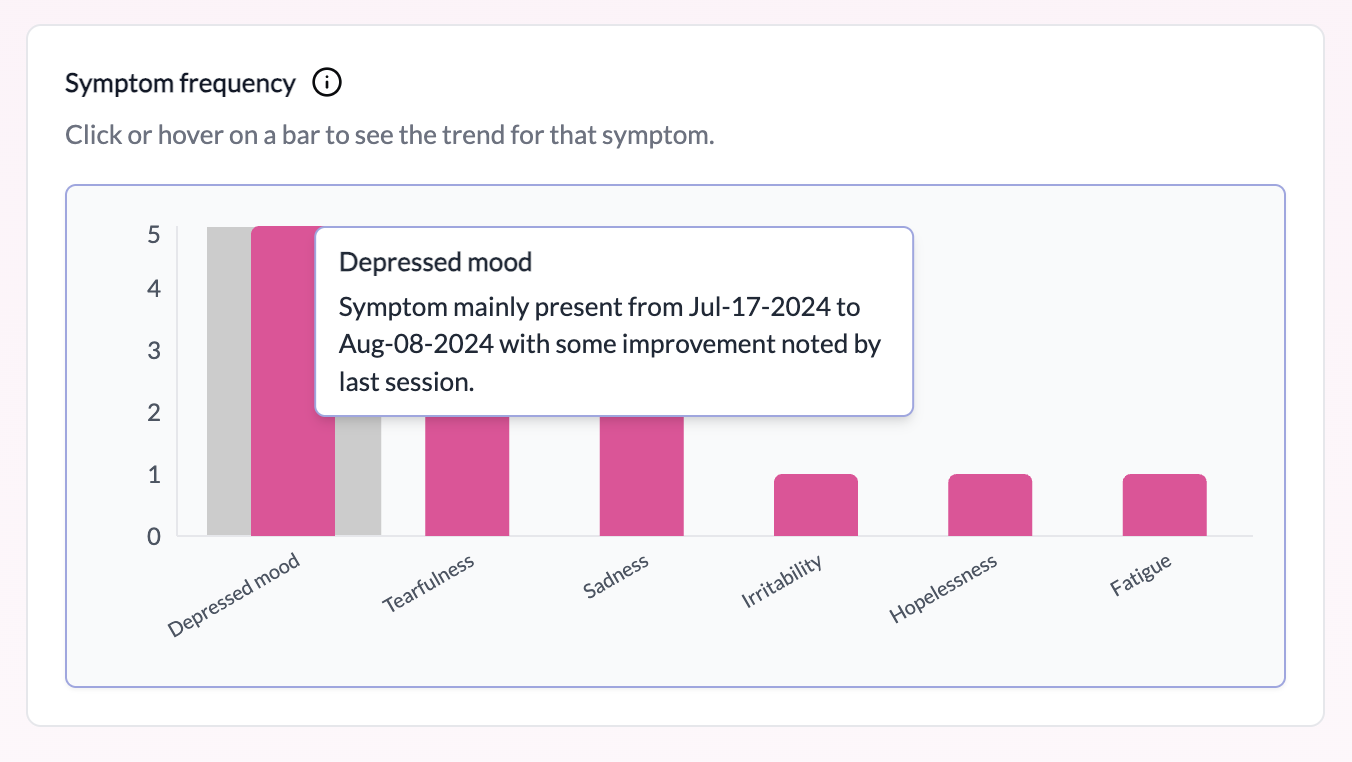
Task: Click the Symptom frequency info icon
Action: [326, 84]
